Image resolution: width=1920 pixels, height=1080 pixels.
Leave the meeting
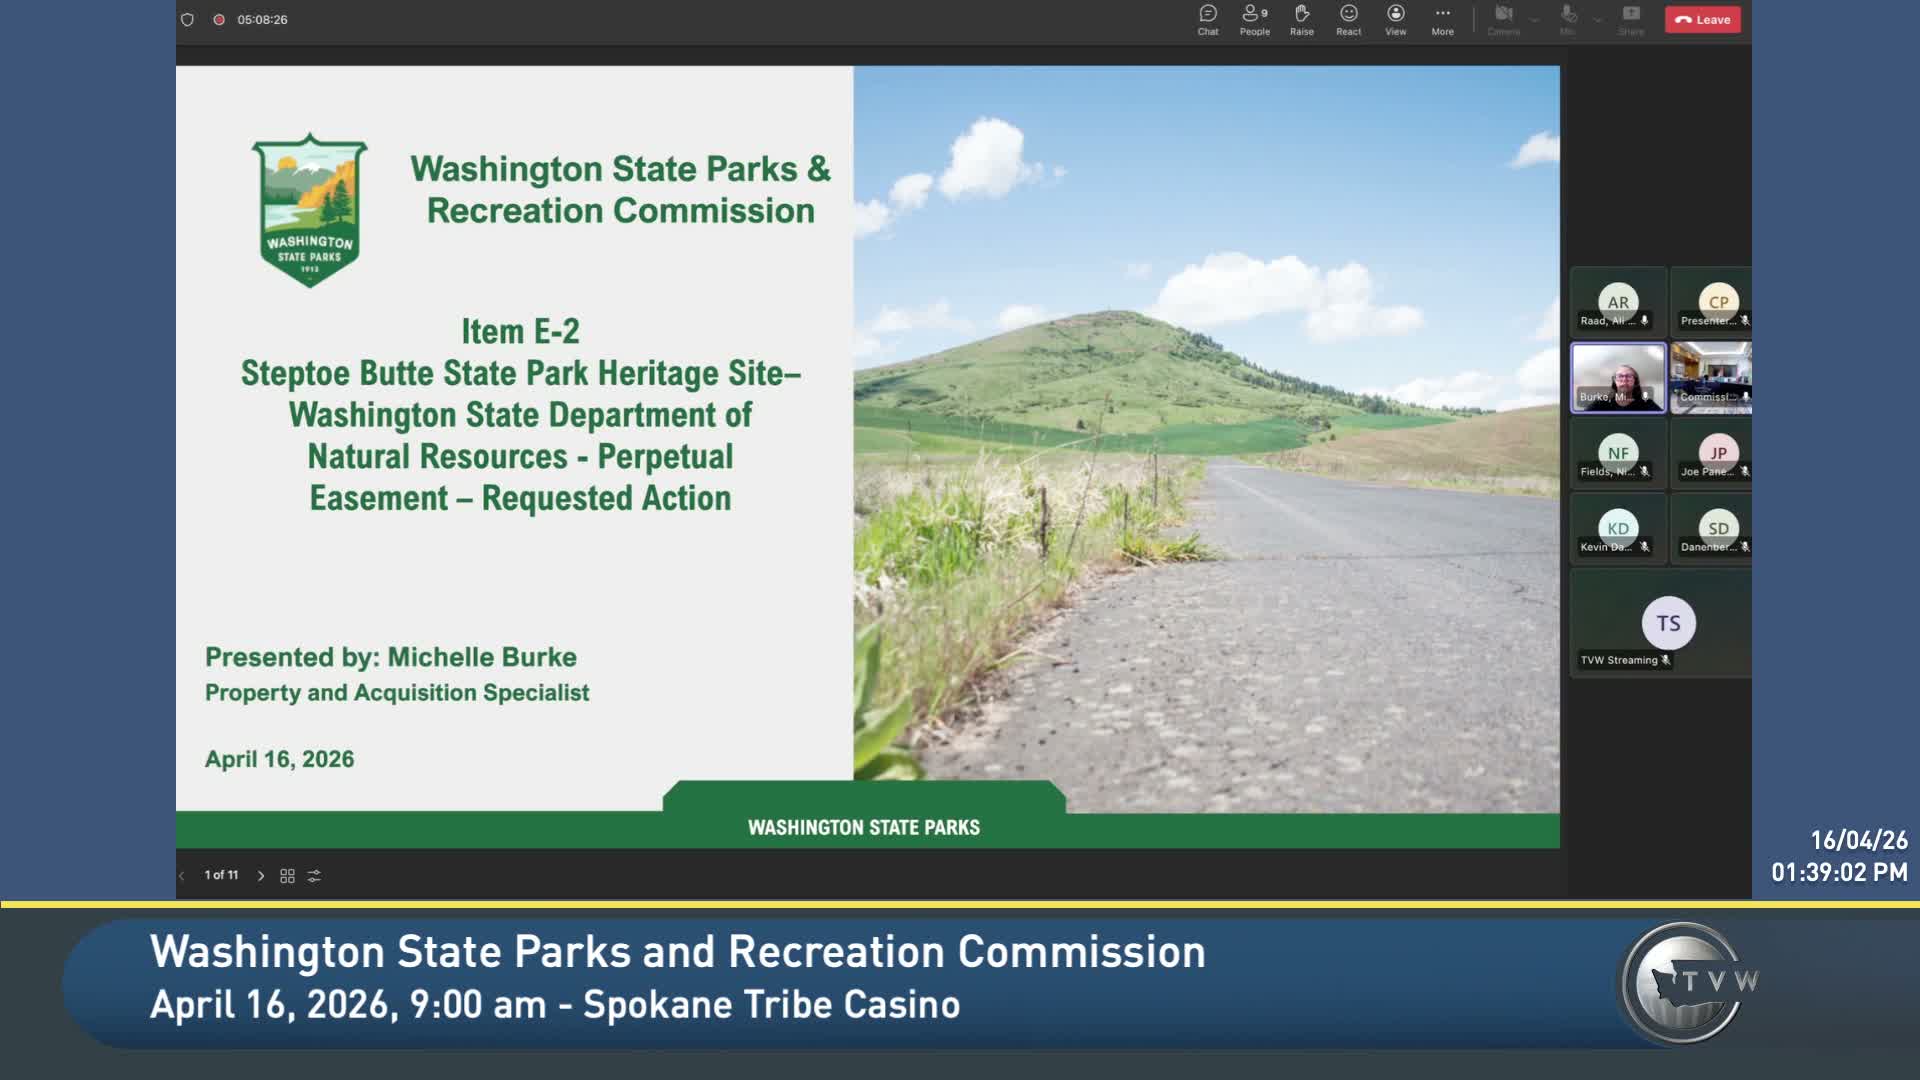[1702, 19]
